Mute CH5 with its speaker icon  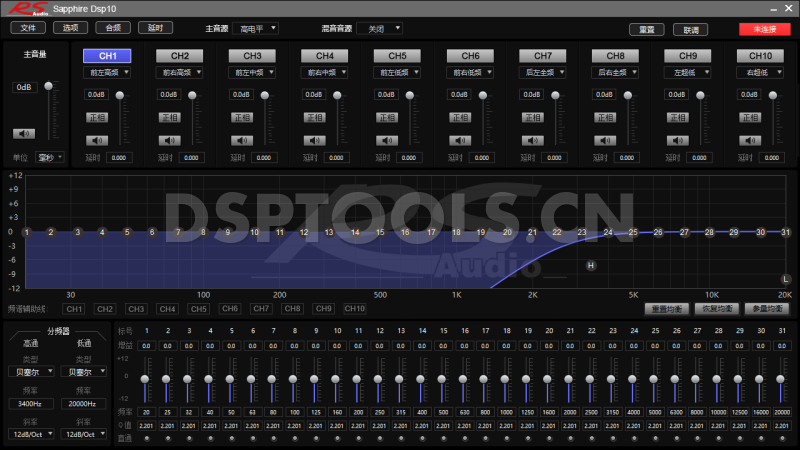[x=387, y=140]
